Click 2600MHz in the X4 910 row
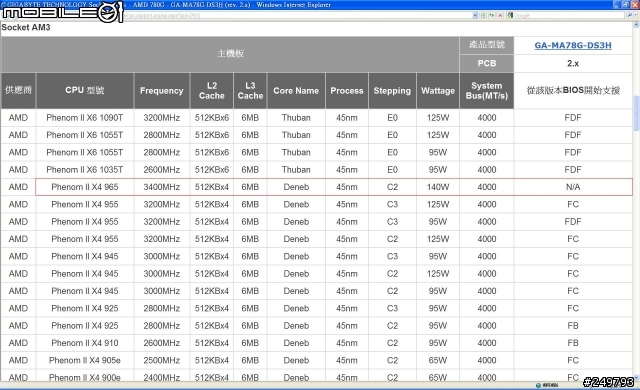The height and width of the screenshot is (390, 640). (x=162, y=343)
